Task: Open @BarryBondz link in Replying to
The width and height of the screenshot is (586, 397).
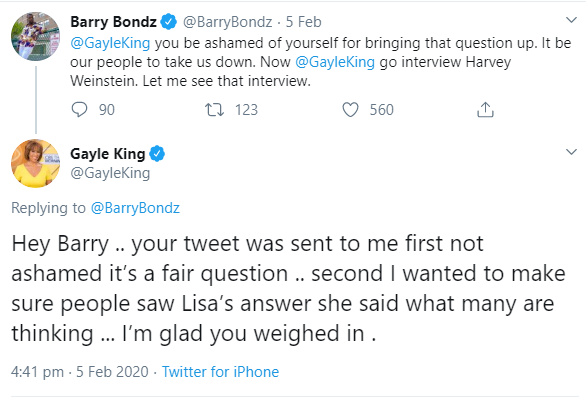Action: [135, 208]
